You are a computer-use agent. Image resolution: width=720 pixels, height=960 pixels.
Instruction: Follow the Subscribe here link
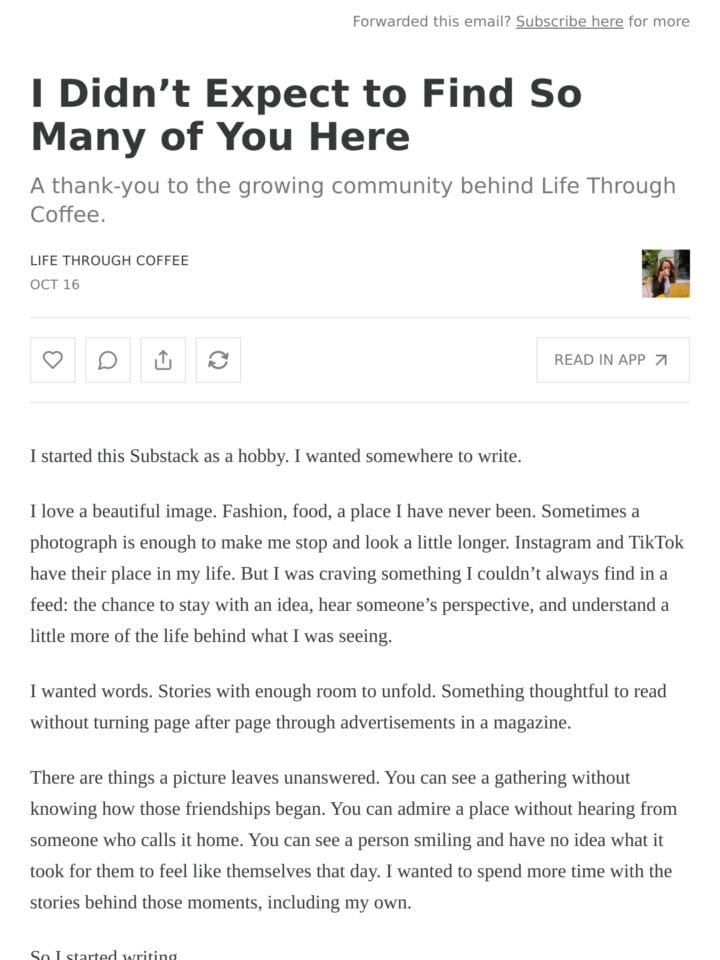pyautogui.click(x=569, y=21)
